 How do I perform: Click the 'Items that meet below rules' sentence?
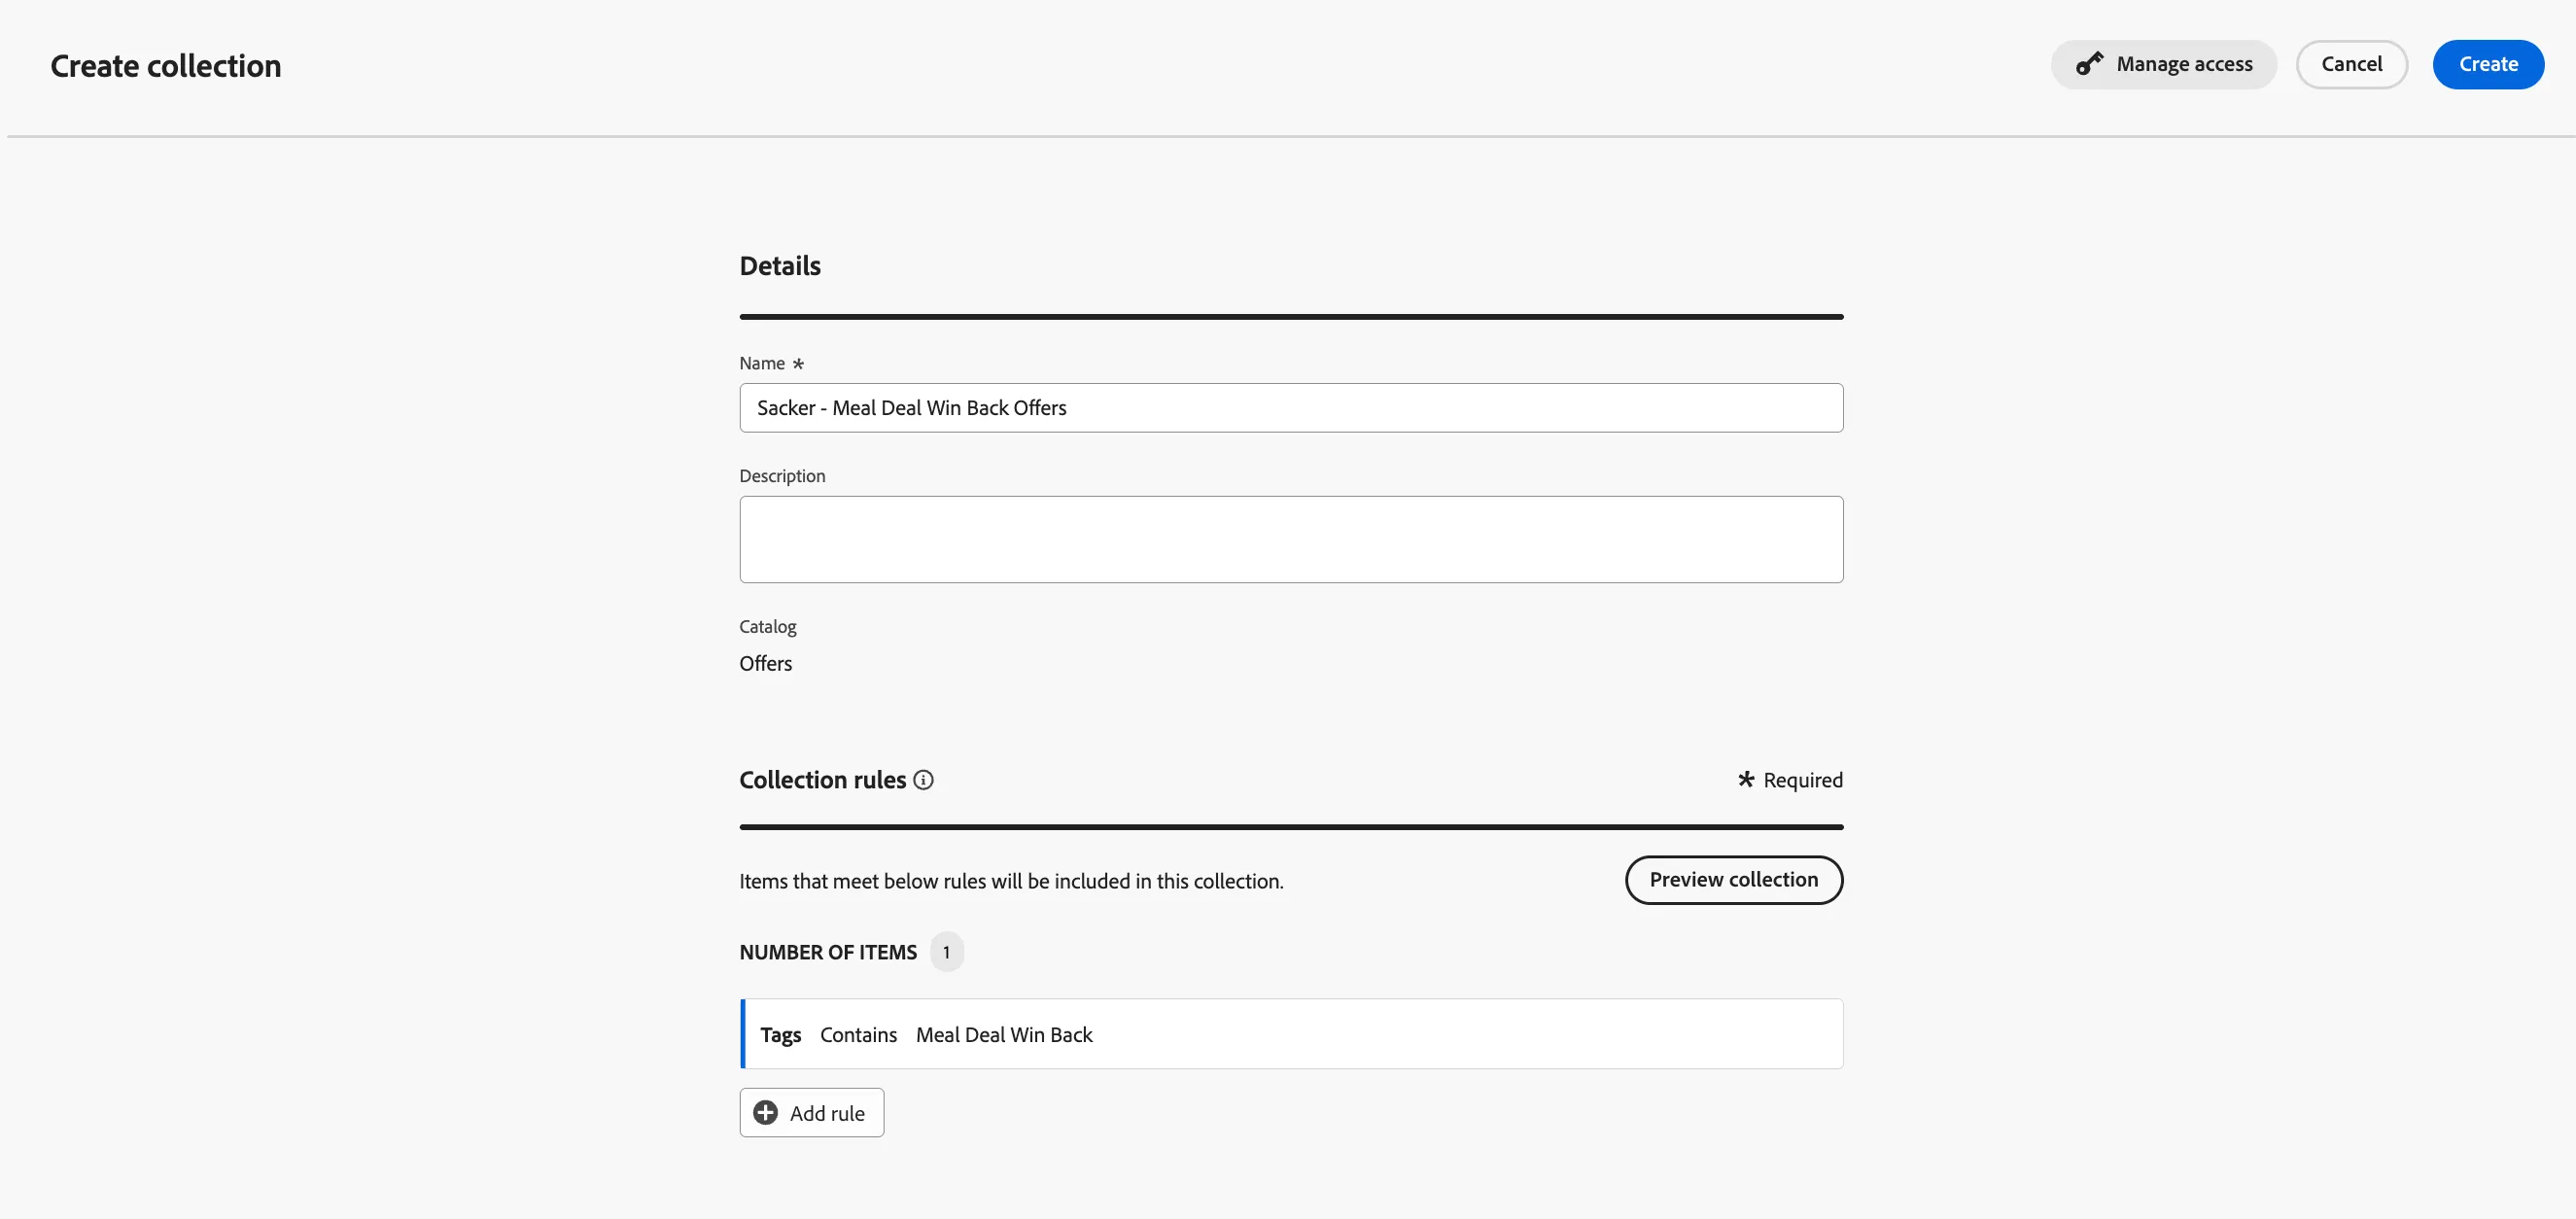(x=1011, y=881)
